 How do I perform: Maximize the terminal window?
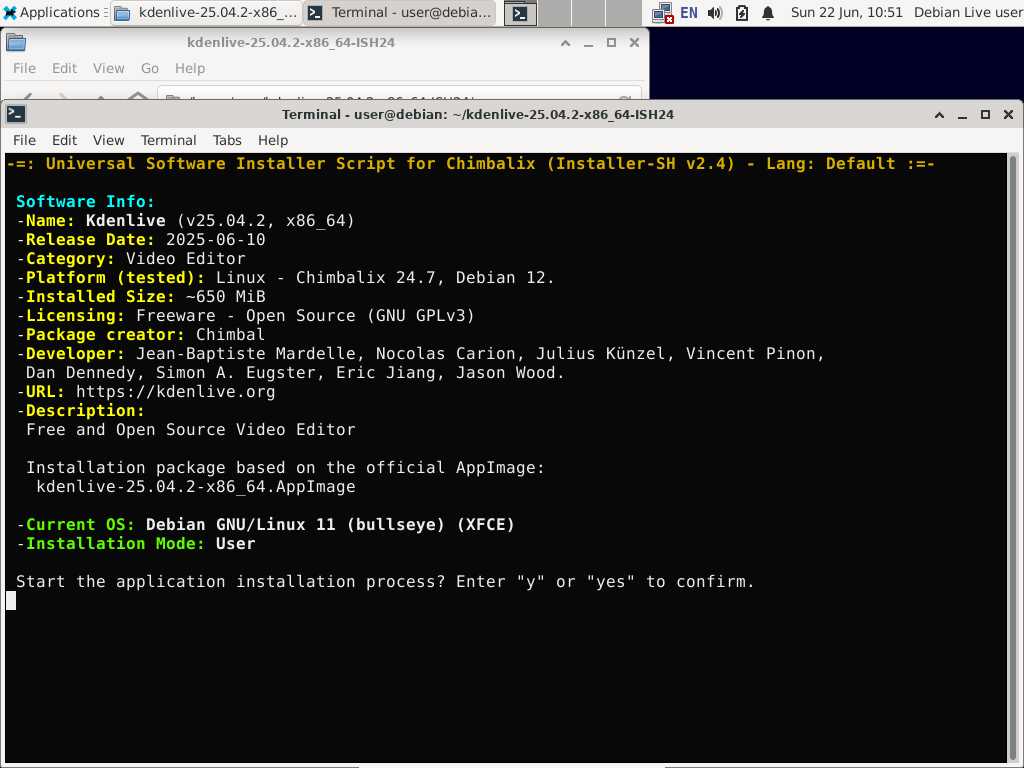pyautogui.click(x=985, y=115)
